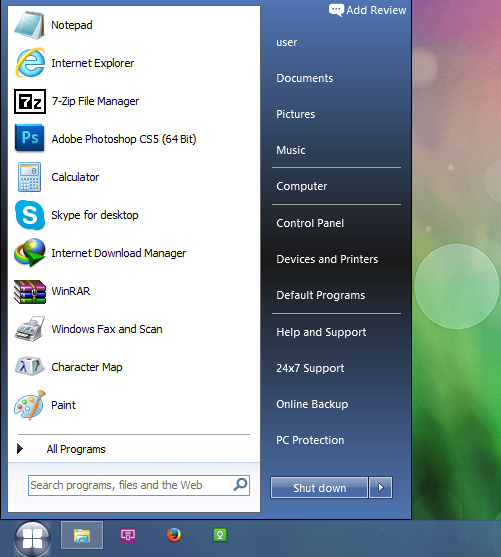The width and height of the screenshot is (501, 557).
Task: Select the Internet Explorer text label
Action: tap(93, 63)
